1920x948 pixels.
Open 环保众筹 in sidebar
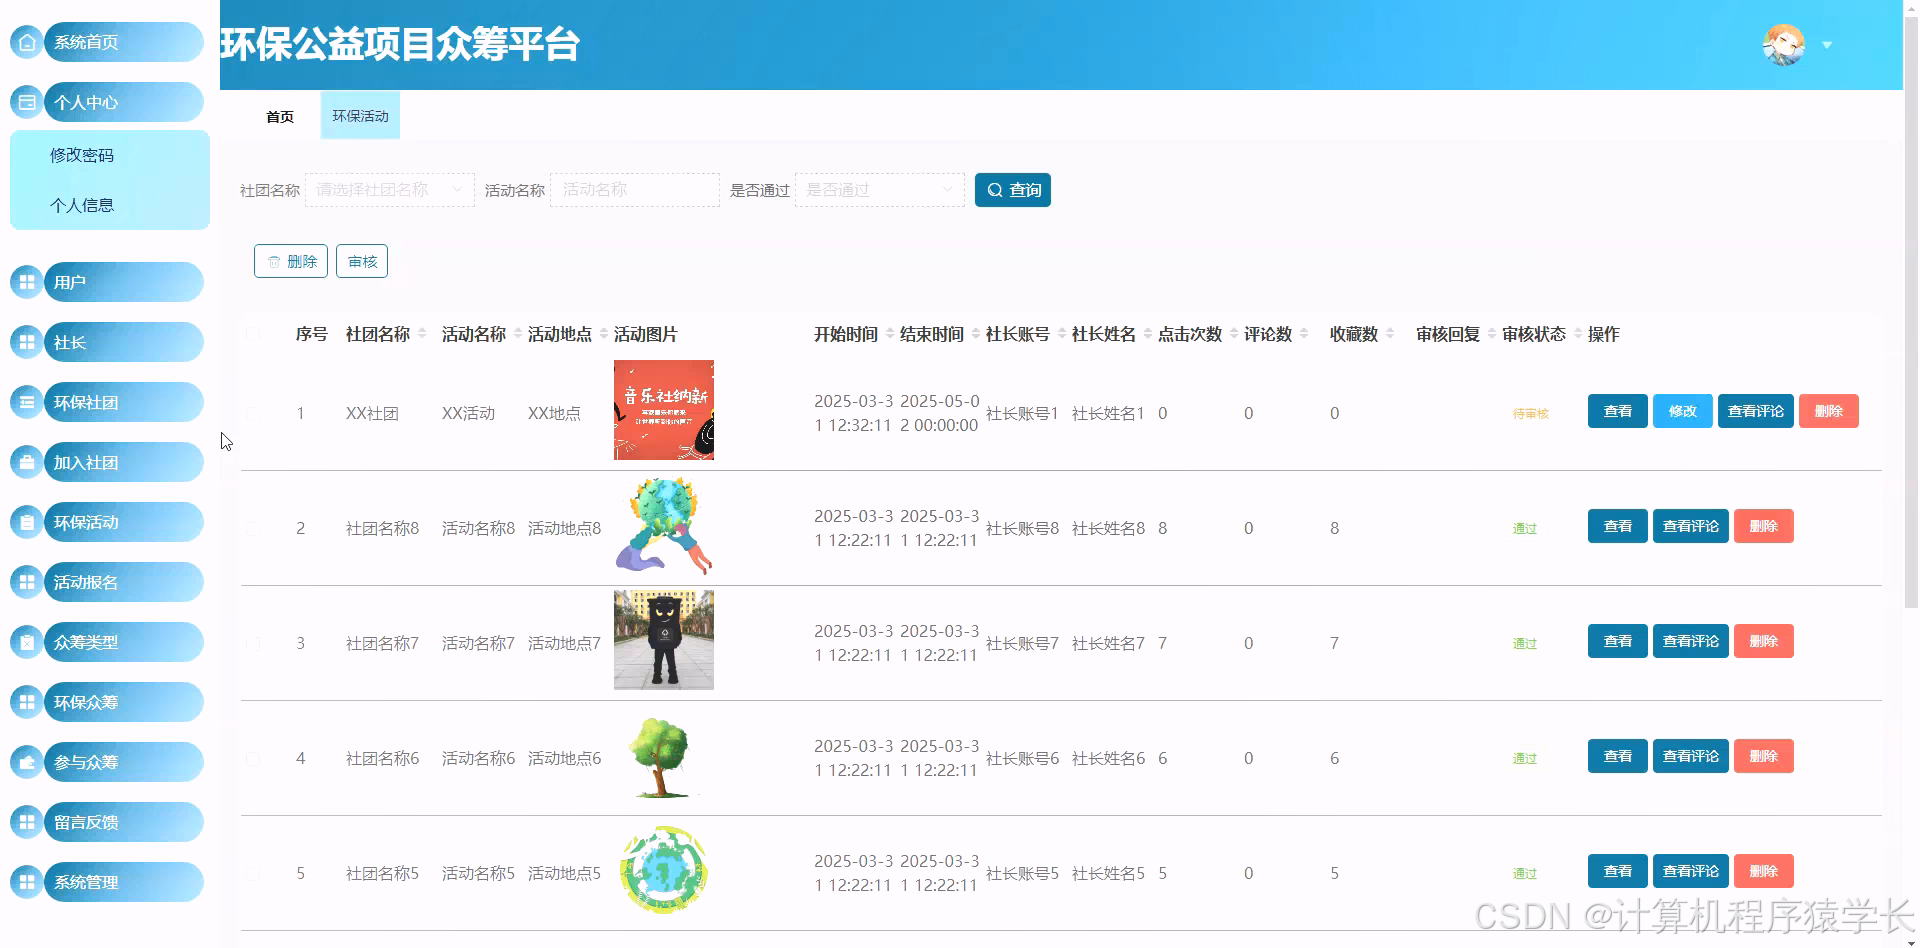124,702
